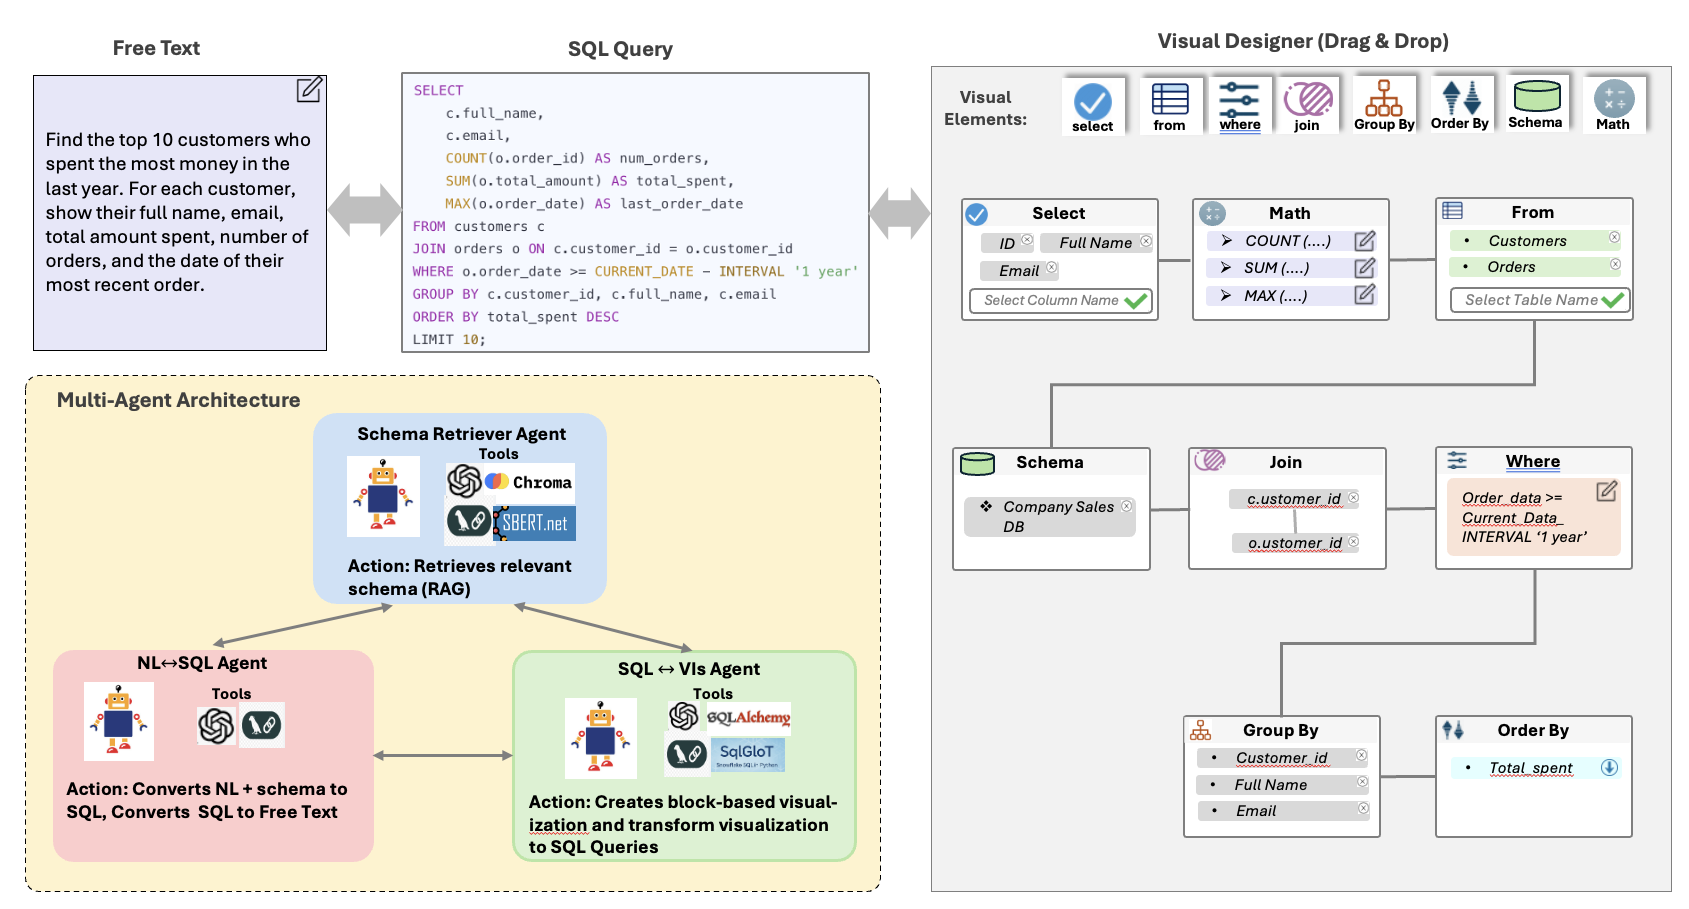This screenshot has height=909, width=1689.
Task: Open edit icon on Free Text box
Action: (309, 90)
